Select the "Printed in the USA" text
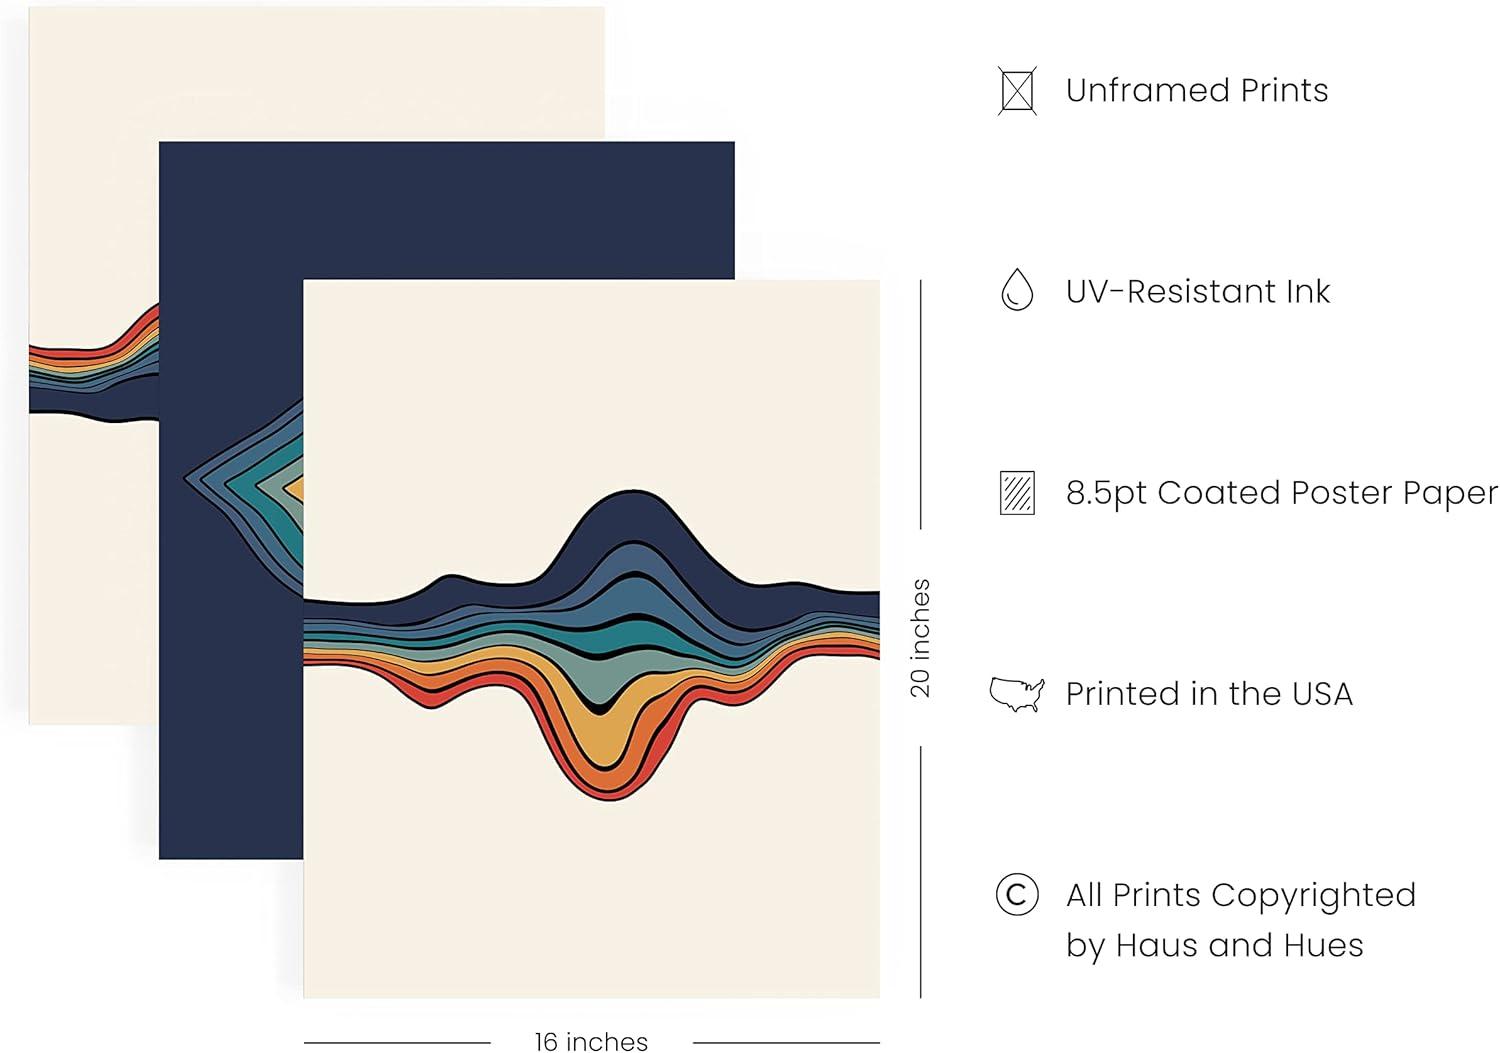The image size is (1500, 1053). 1208,694
